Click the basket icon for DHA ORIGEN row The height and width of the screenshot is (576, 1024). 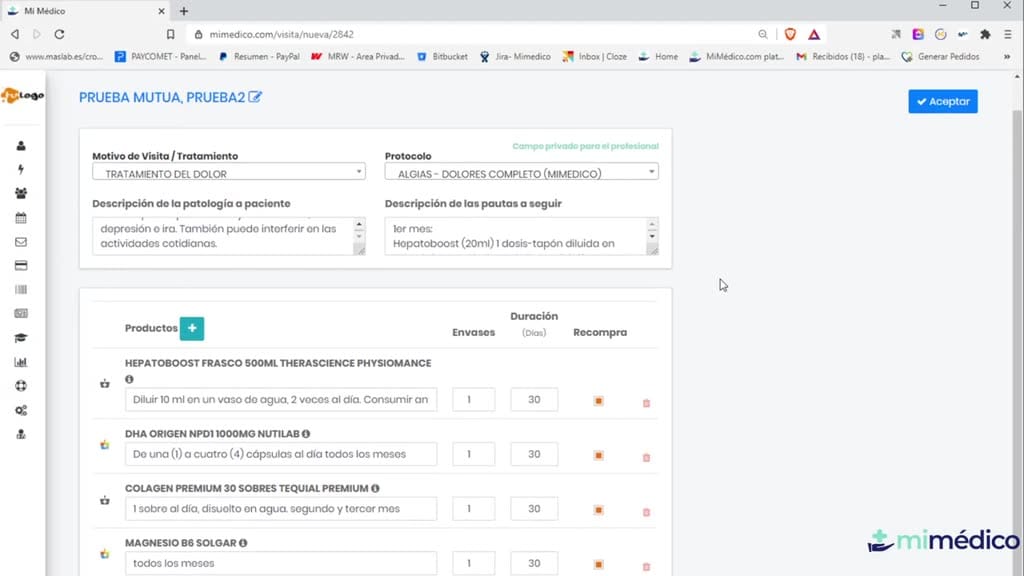pos(104,445)
